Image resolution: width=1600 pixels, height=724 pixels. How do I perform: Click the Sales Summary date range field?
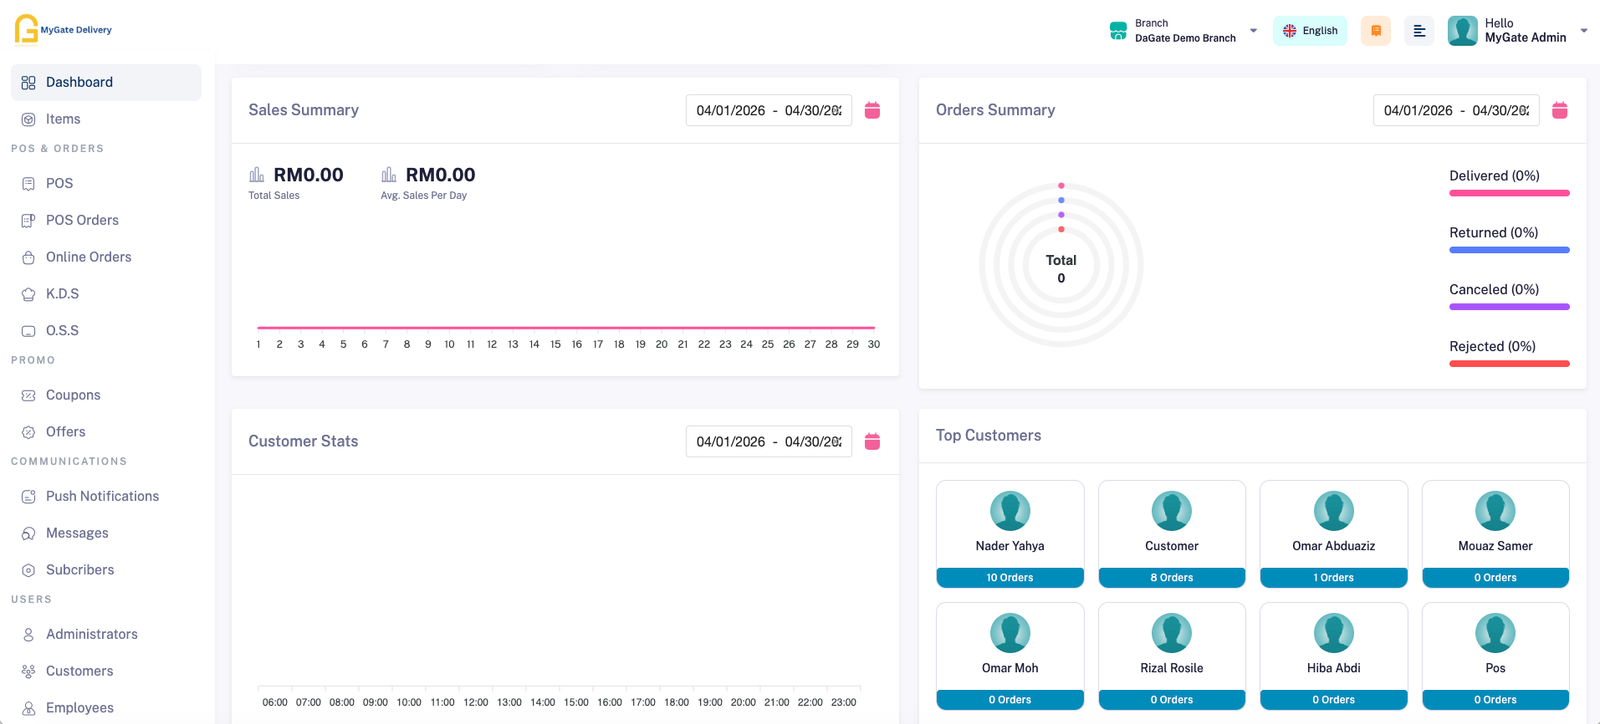768,110
